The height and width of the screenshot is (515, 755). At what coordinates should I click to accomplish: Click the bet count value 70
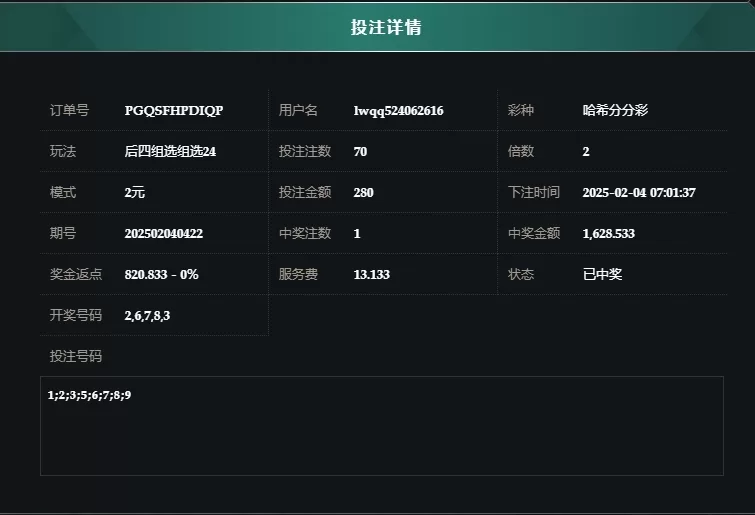coord(360,152)
